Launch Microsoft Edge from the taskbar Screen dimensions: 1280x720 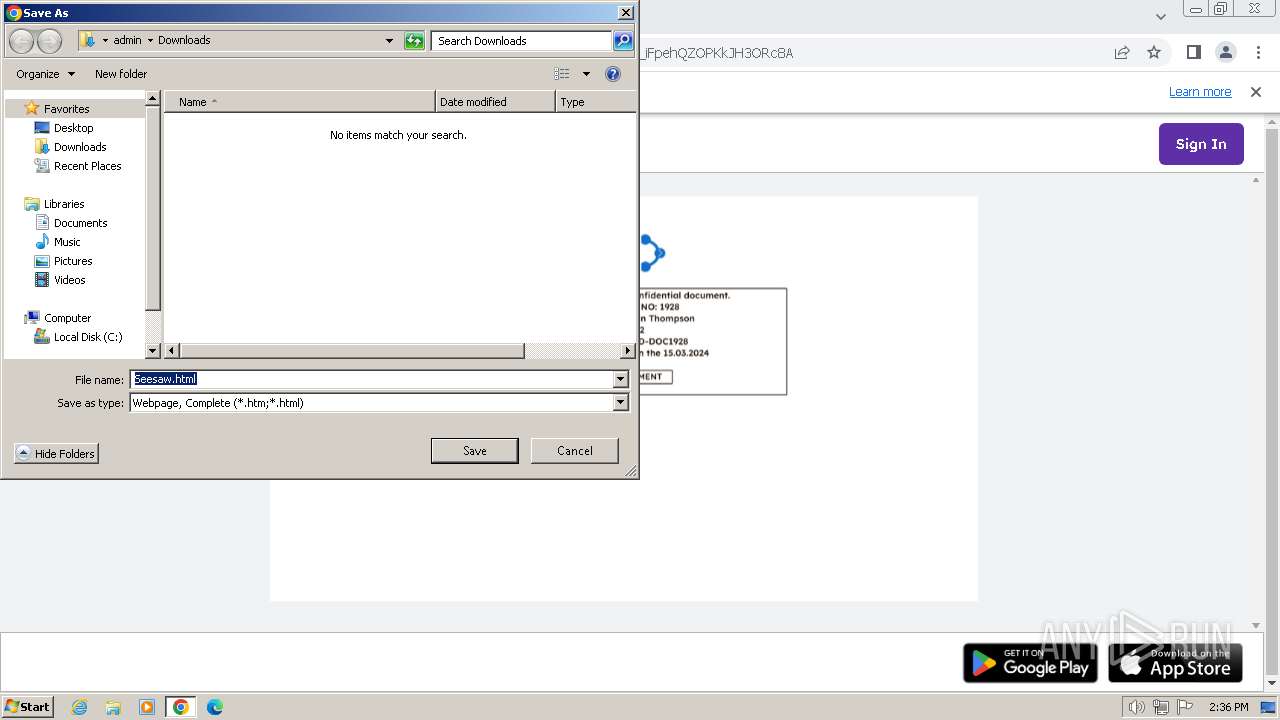tap(214, 707)
